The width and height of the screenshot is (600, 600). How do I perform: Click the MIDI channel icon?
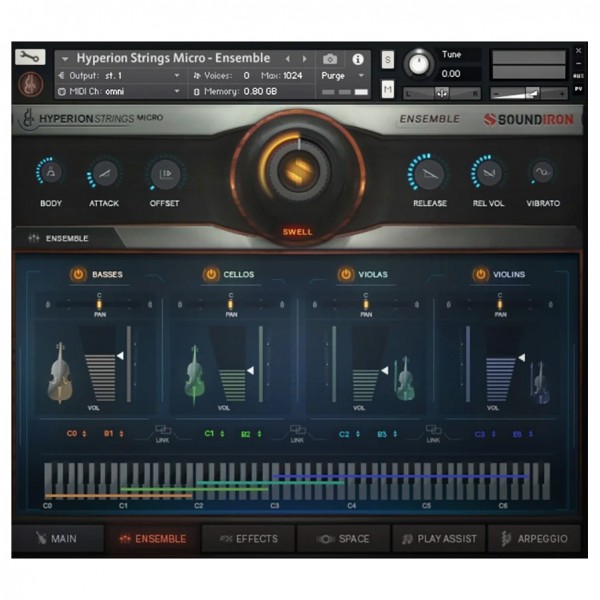[x=62, y=91]
